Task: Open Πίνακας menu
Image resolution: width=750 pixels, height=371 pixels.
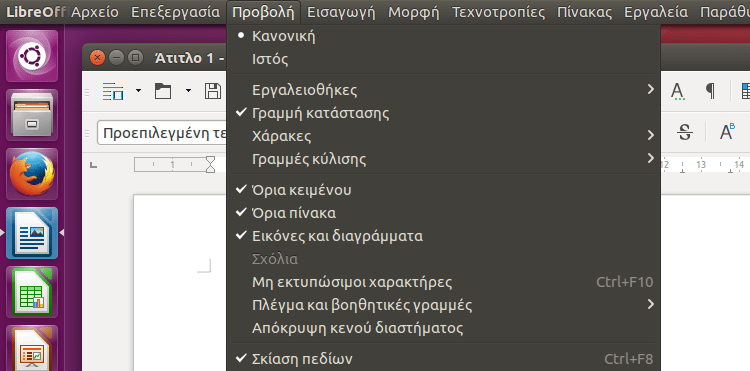Action: coord(585,12)
